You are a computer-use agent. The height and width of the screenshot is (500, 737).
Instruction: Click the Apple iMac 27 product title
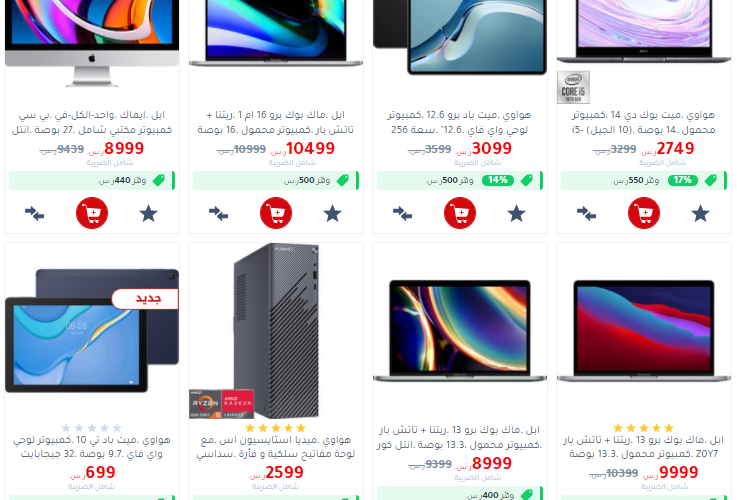tap(92, 122)
